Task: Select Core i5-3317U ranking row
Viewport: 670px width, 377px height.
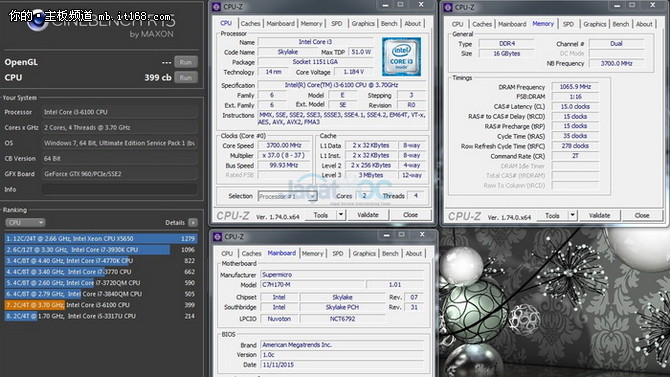Action: (101, 316)
